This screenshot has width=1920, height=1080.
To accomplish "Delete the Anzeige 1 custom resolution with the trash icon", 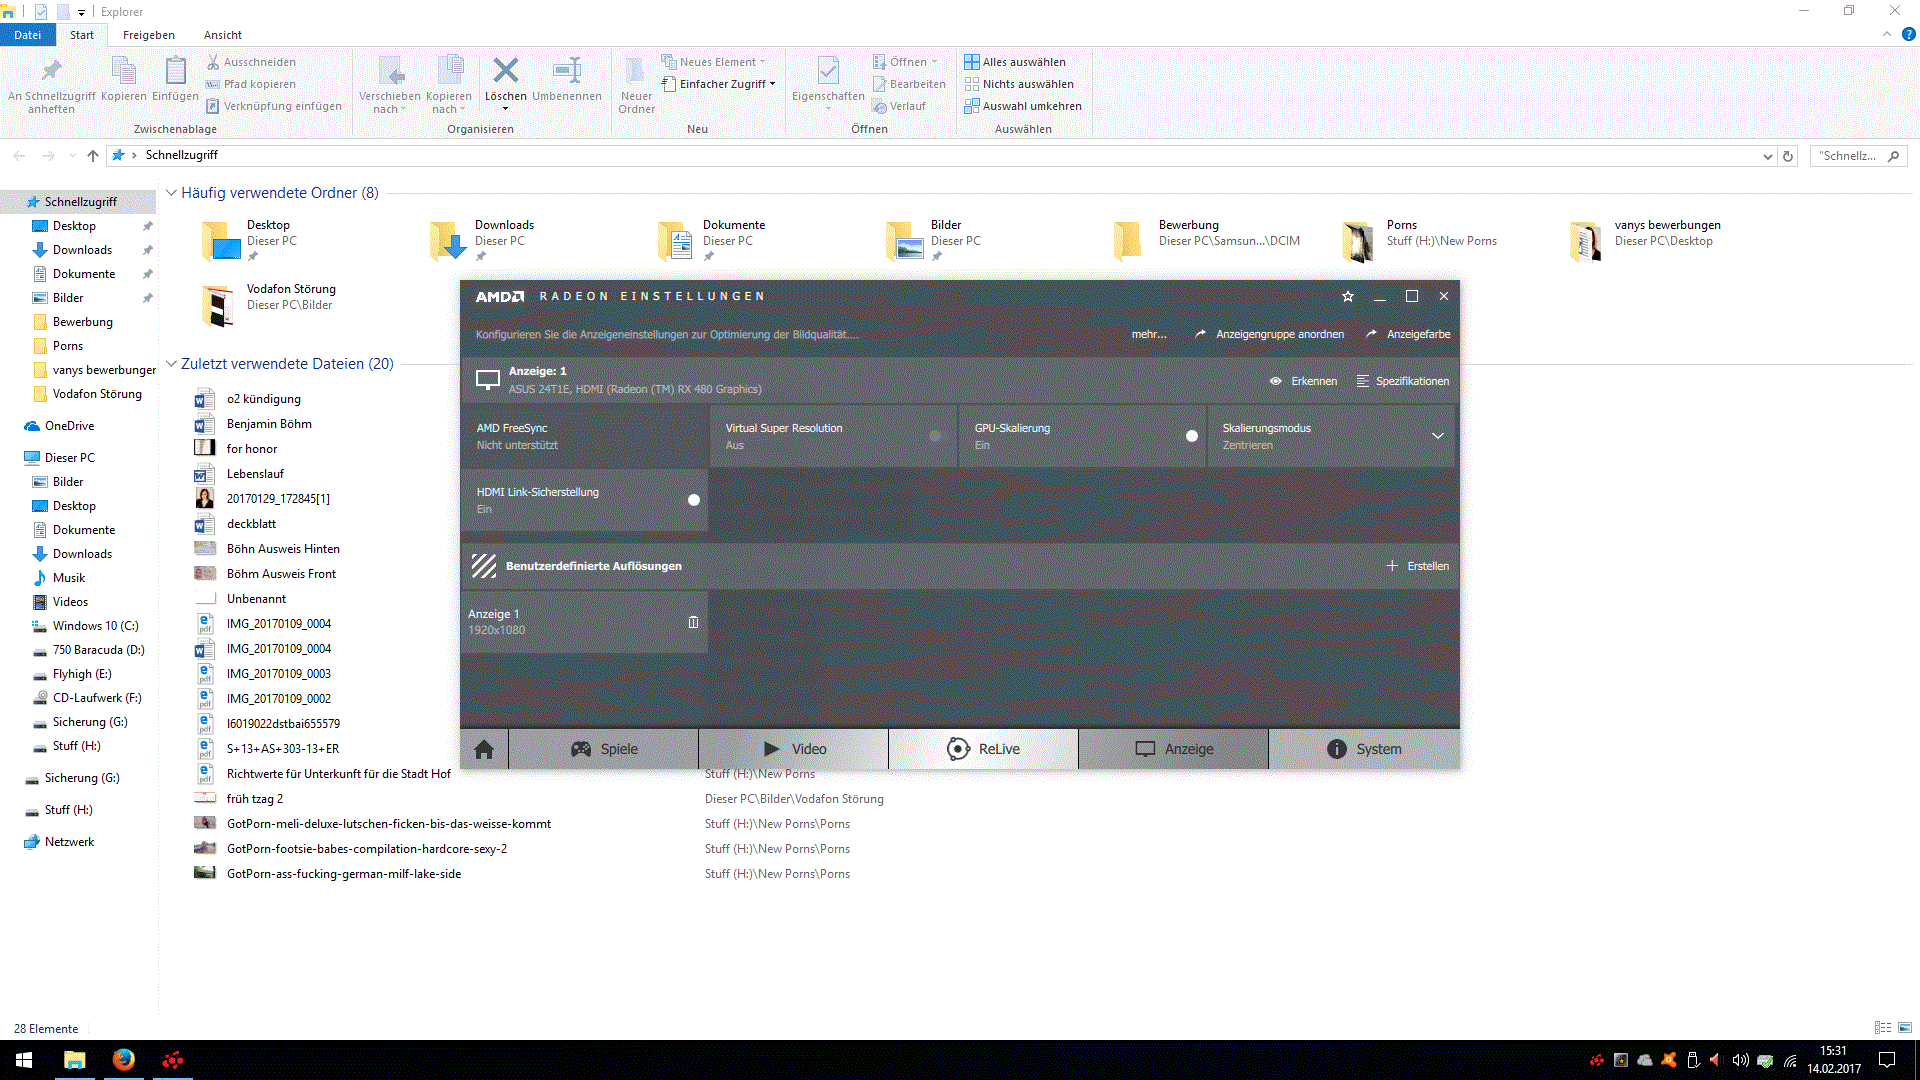I will [x=693, y=622].
